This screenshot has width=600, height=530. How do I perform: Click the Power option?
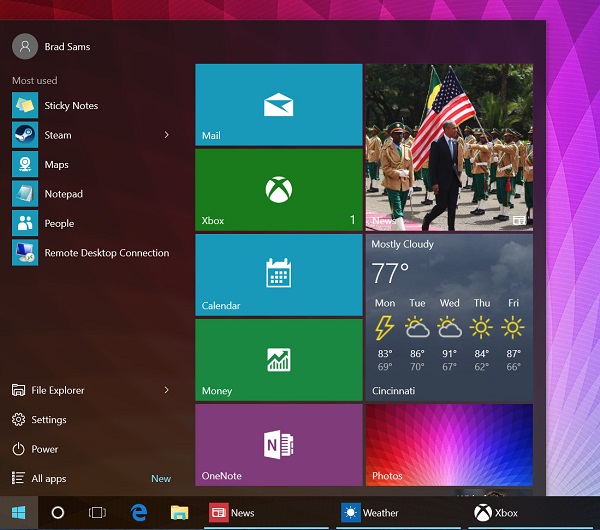44,449
